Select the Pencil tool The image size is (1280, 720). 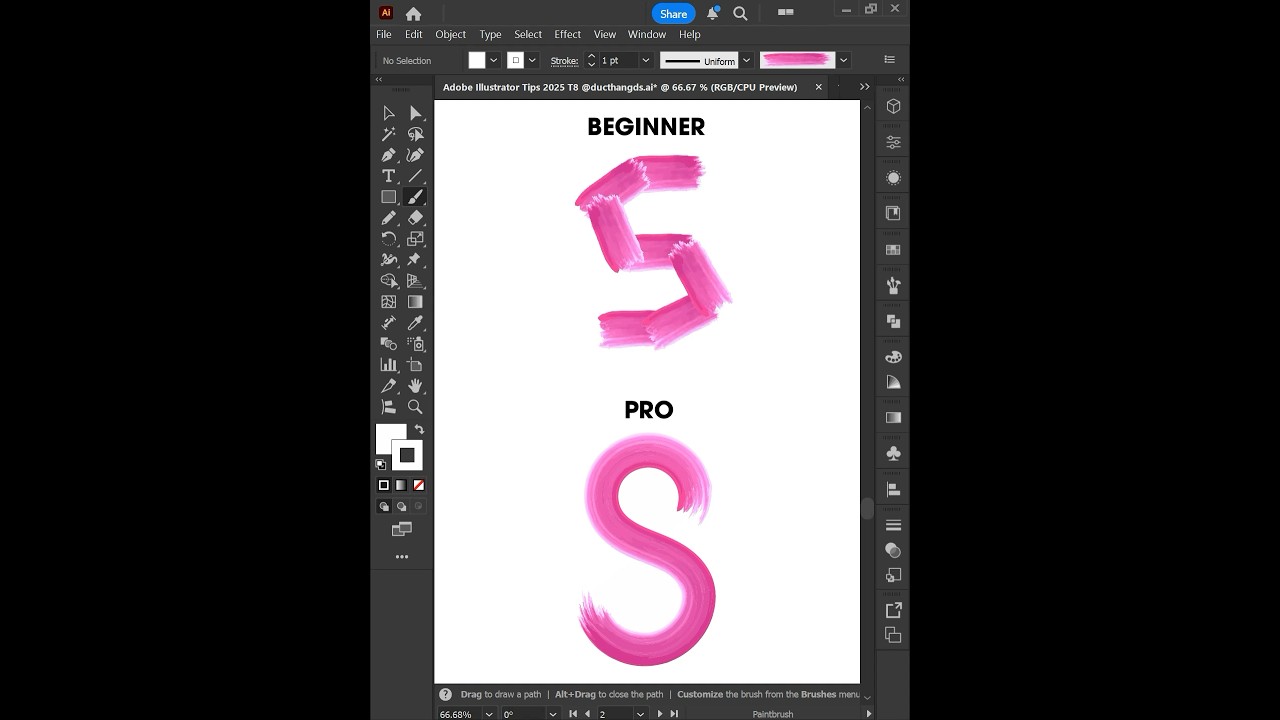[x=389, y=218]
